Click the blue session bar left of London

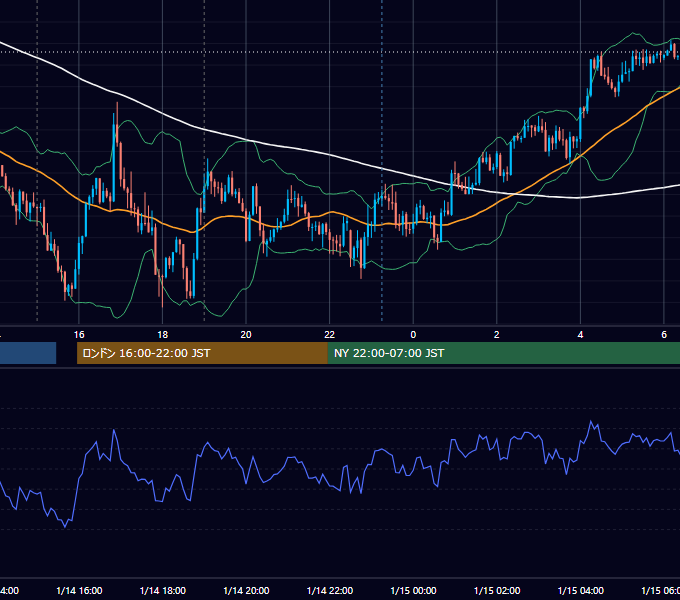click(28, 353)
